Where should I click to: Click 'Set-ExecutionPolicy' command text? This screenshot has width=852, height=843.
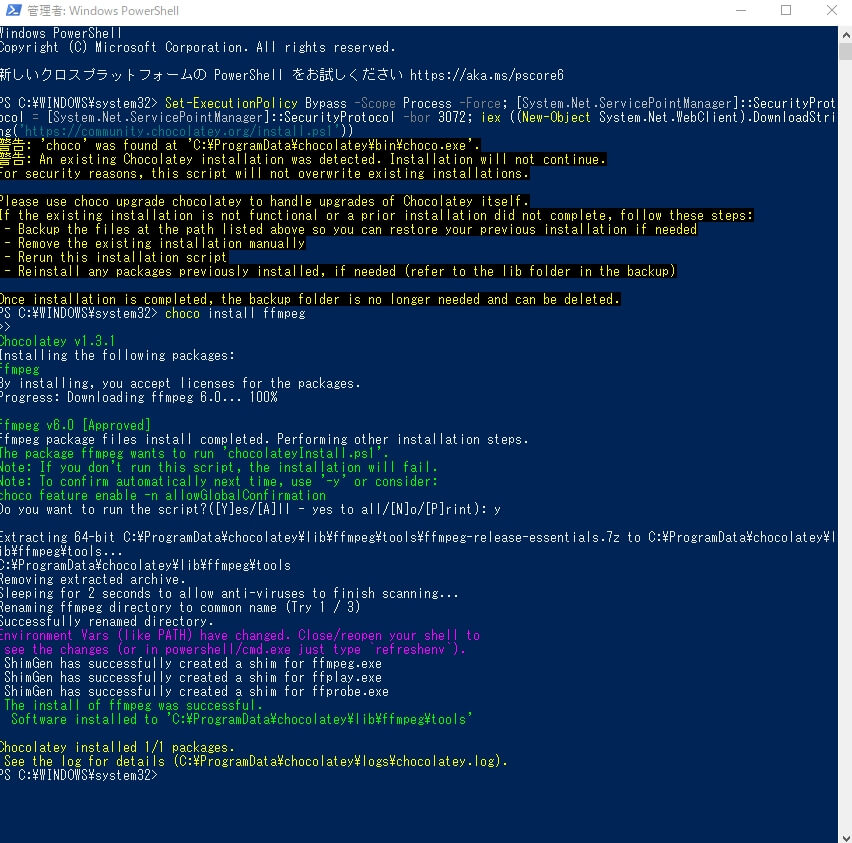(x=231, y=103)
